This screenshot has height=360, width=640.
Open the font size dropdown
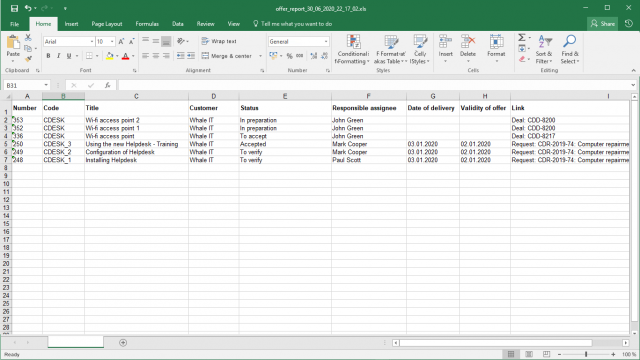click(112, 42)
